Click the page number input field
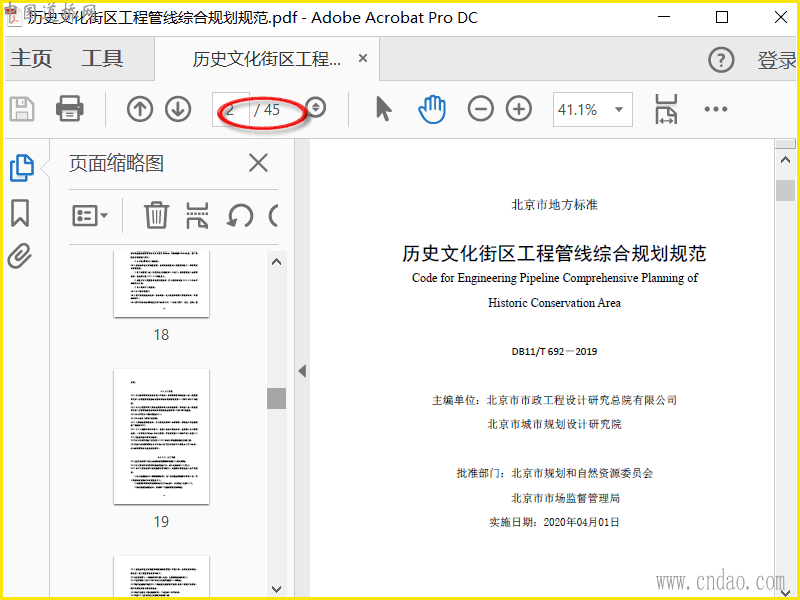Image resolution: width=800 pixels, height=600 pixels. [x=231, y=109]
